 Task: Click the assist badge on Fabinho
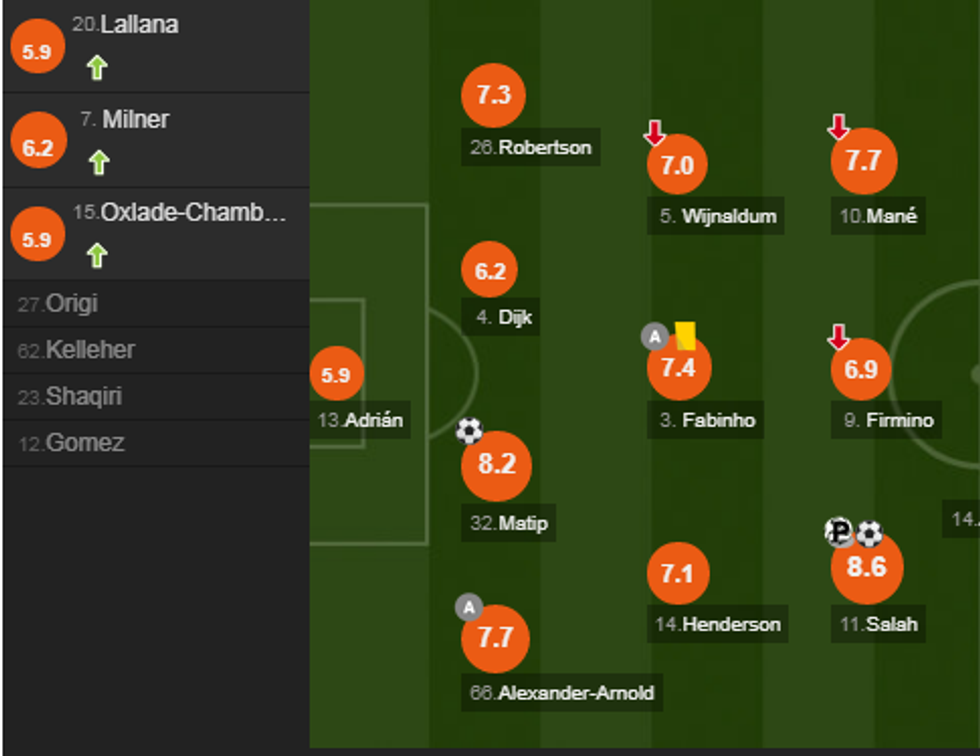pyautogui.click(x=654, y=337)
